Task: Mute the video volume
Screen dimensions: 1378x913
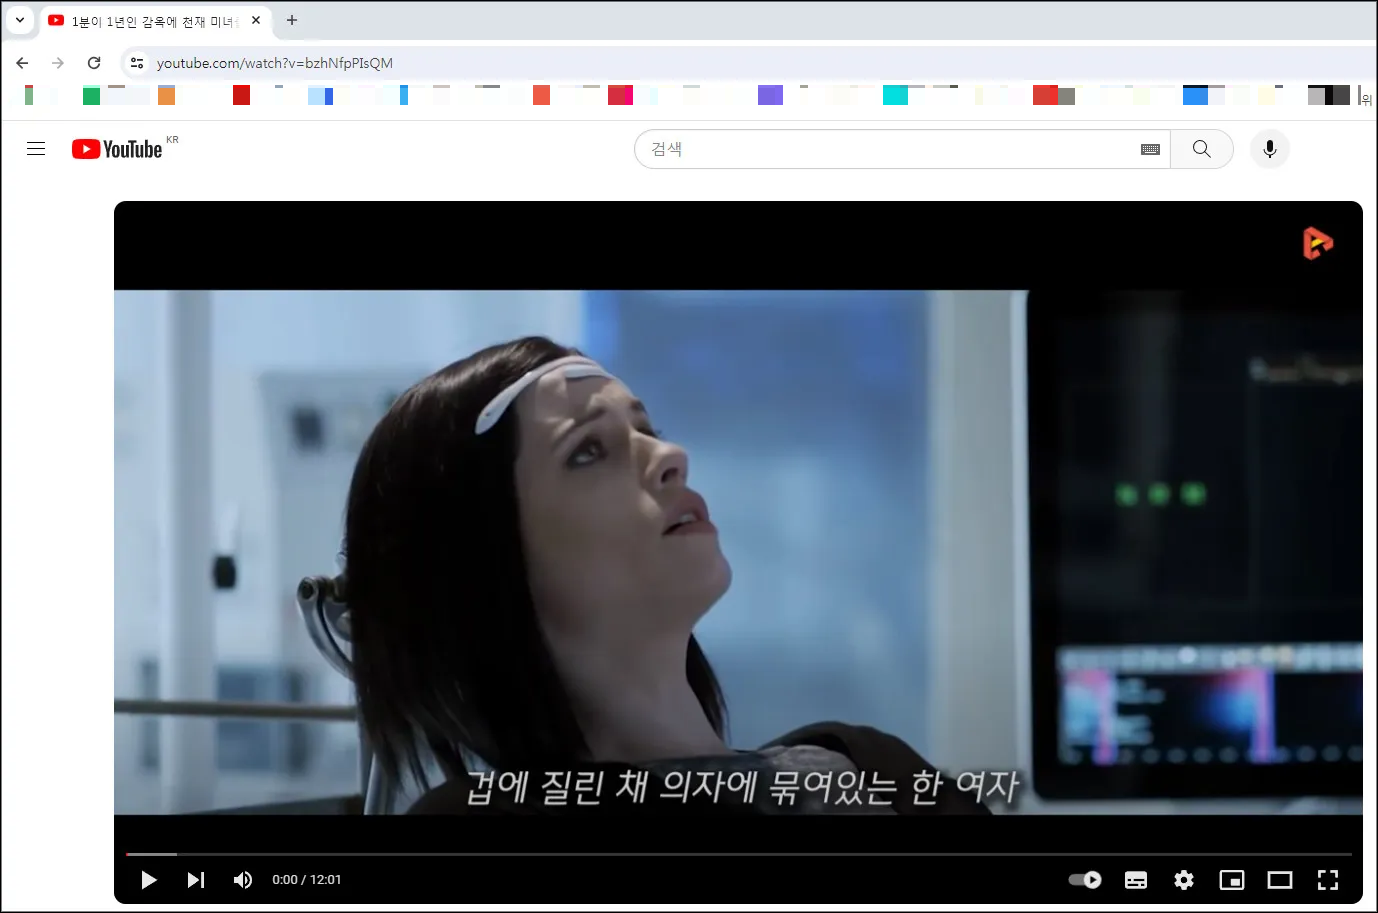Action: (242, 880)
